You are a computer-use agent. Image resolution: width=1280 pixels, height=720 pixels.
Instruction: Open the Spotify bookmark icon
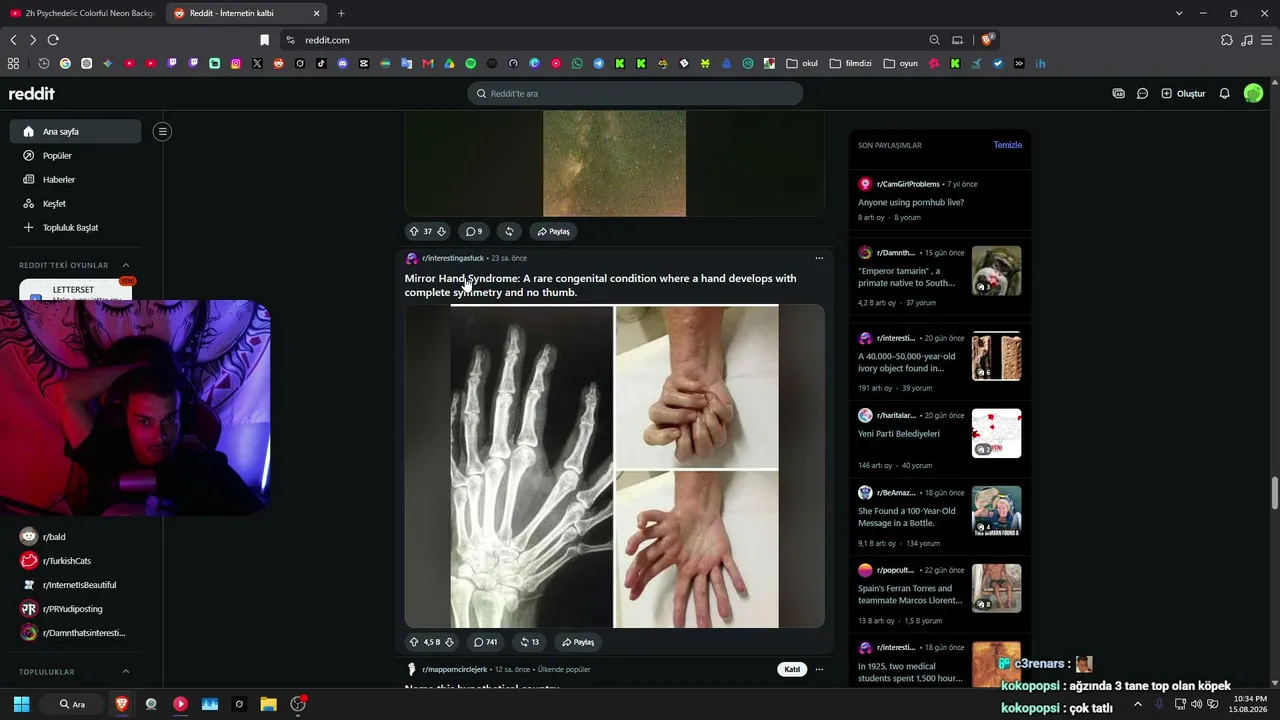[x=470, y=63]
